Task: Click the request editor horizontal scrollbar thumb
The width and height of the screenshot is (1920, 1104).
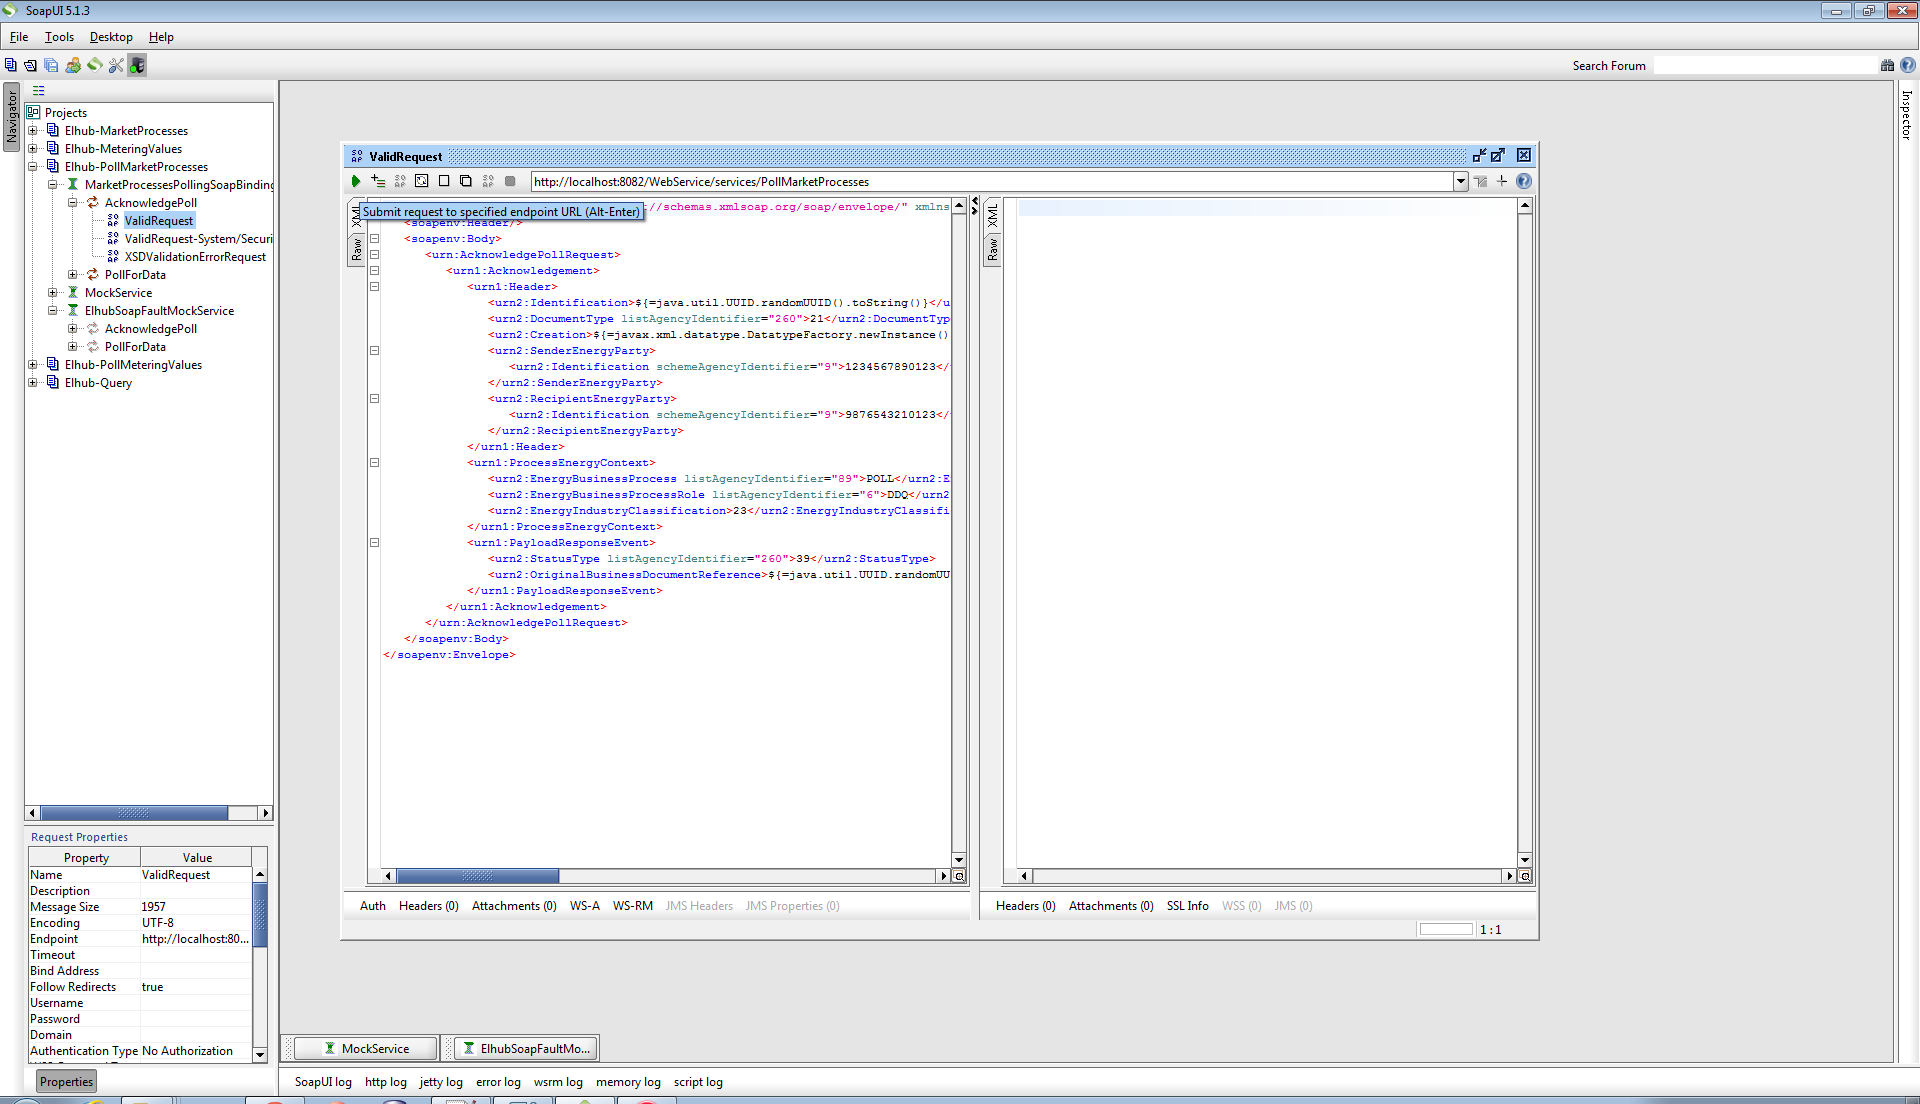Action: pyautogui.click(x=477, y=876)
